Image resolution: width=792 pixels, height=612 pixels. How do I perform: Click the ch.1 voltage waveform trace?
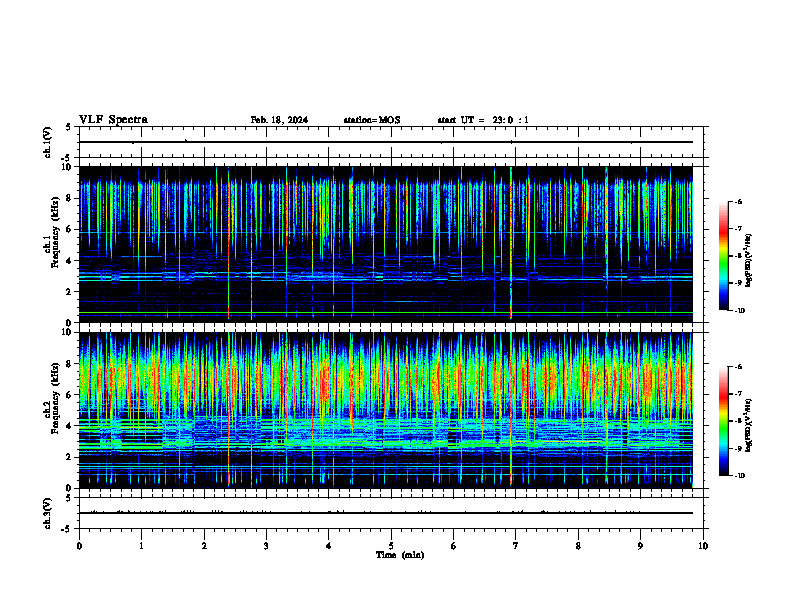pyautogui.click(x=386, y=142)
